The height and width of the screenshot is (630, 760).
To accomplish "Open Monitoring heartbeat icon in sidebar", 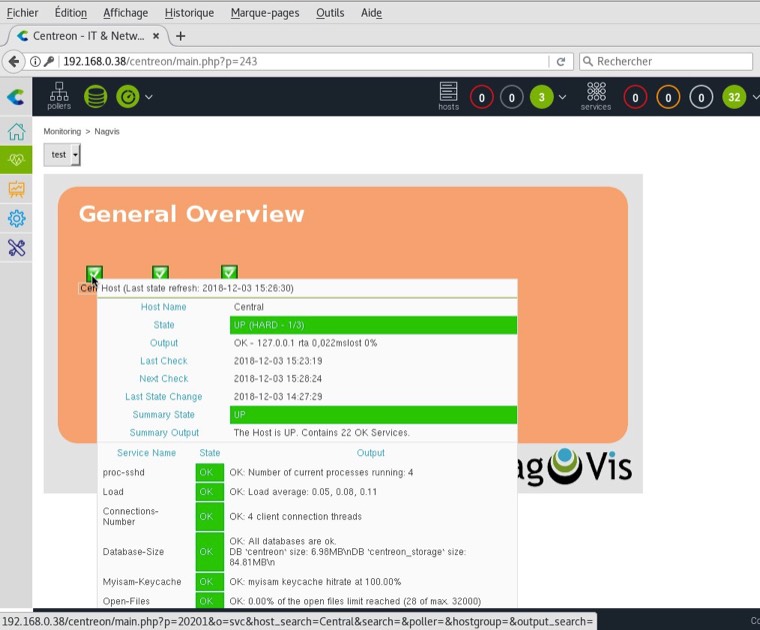I will coord(16,160).
